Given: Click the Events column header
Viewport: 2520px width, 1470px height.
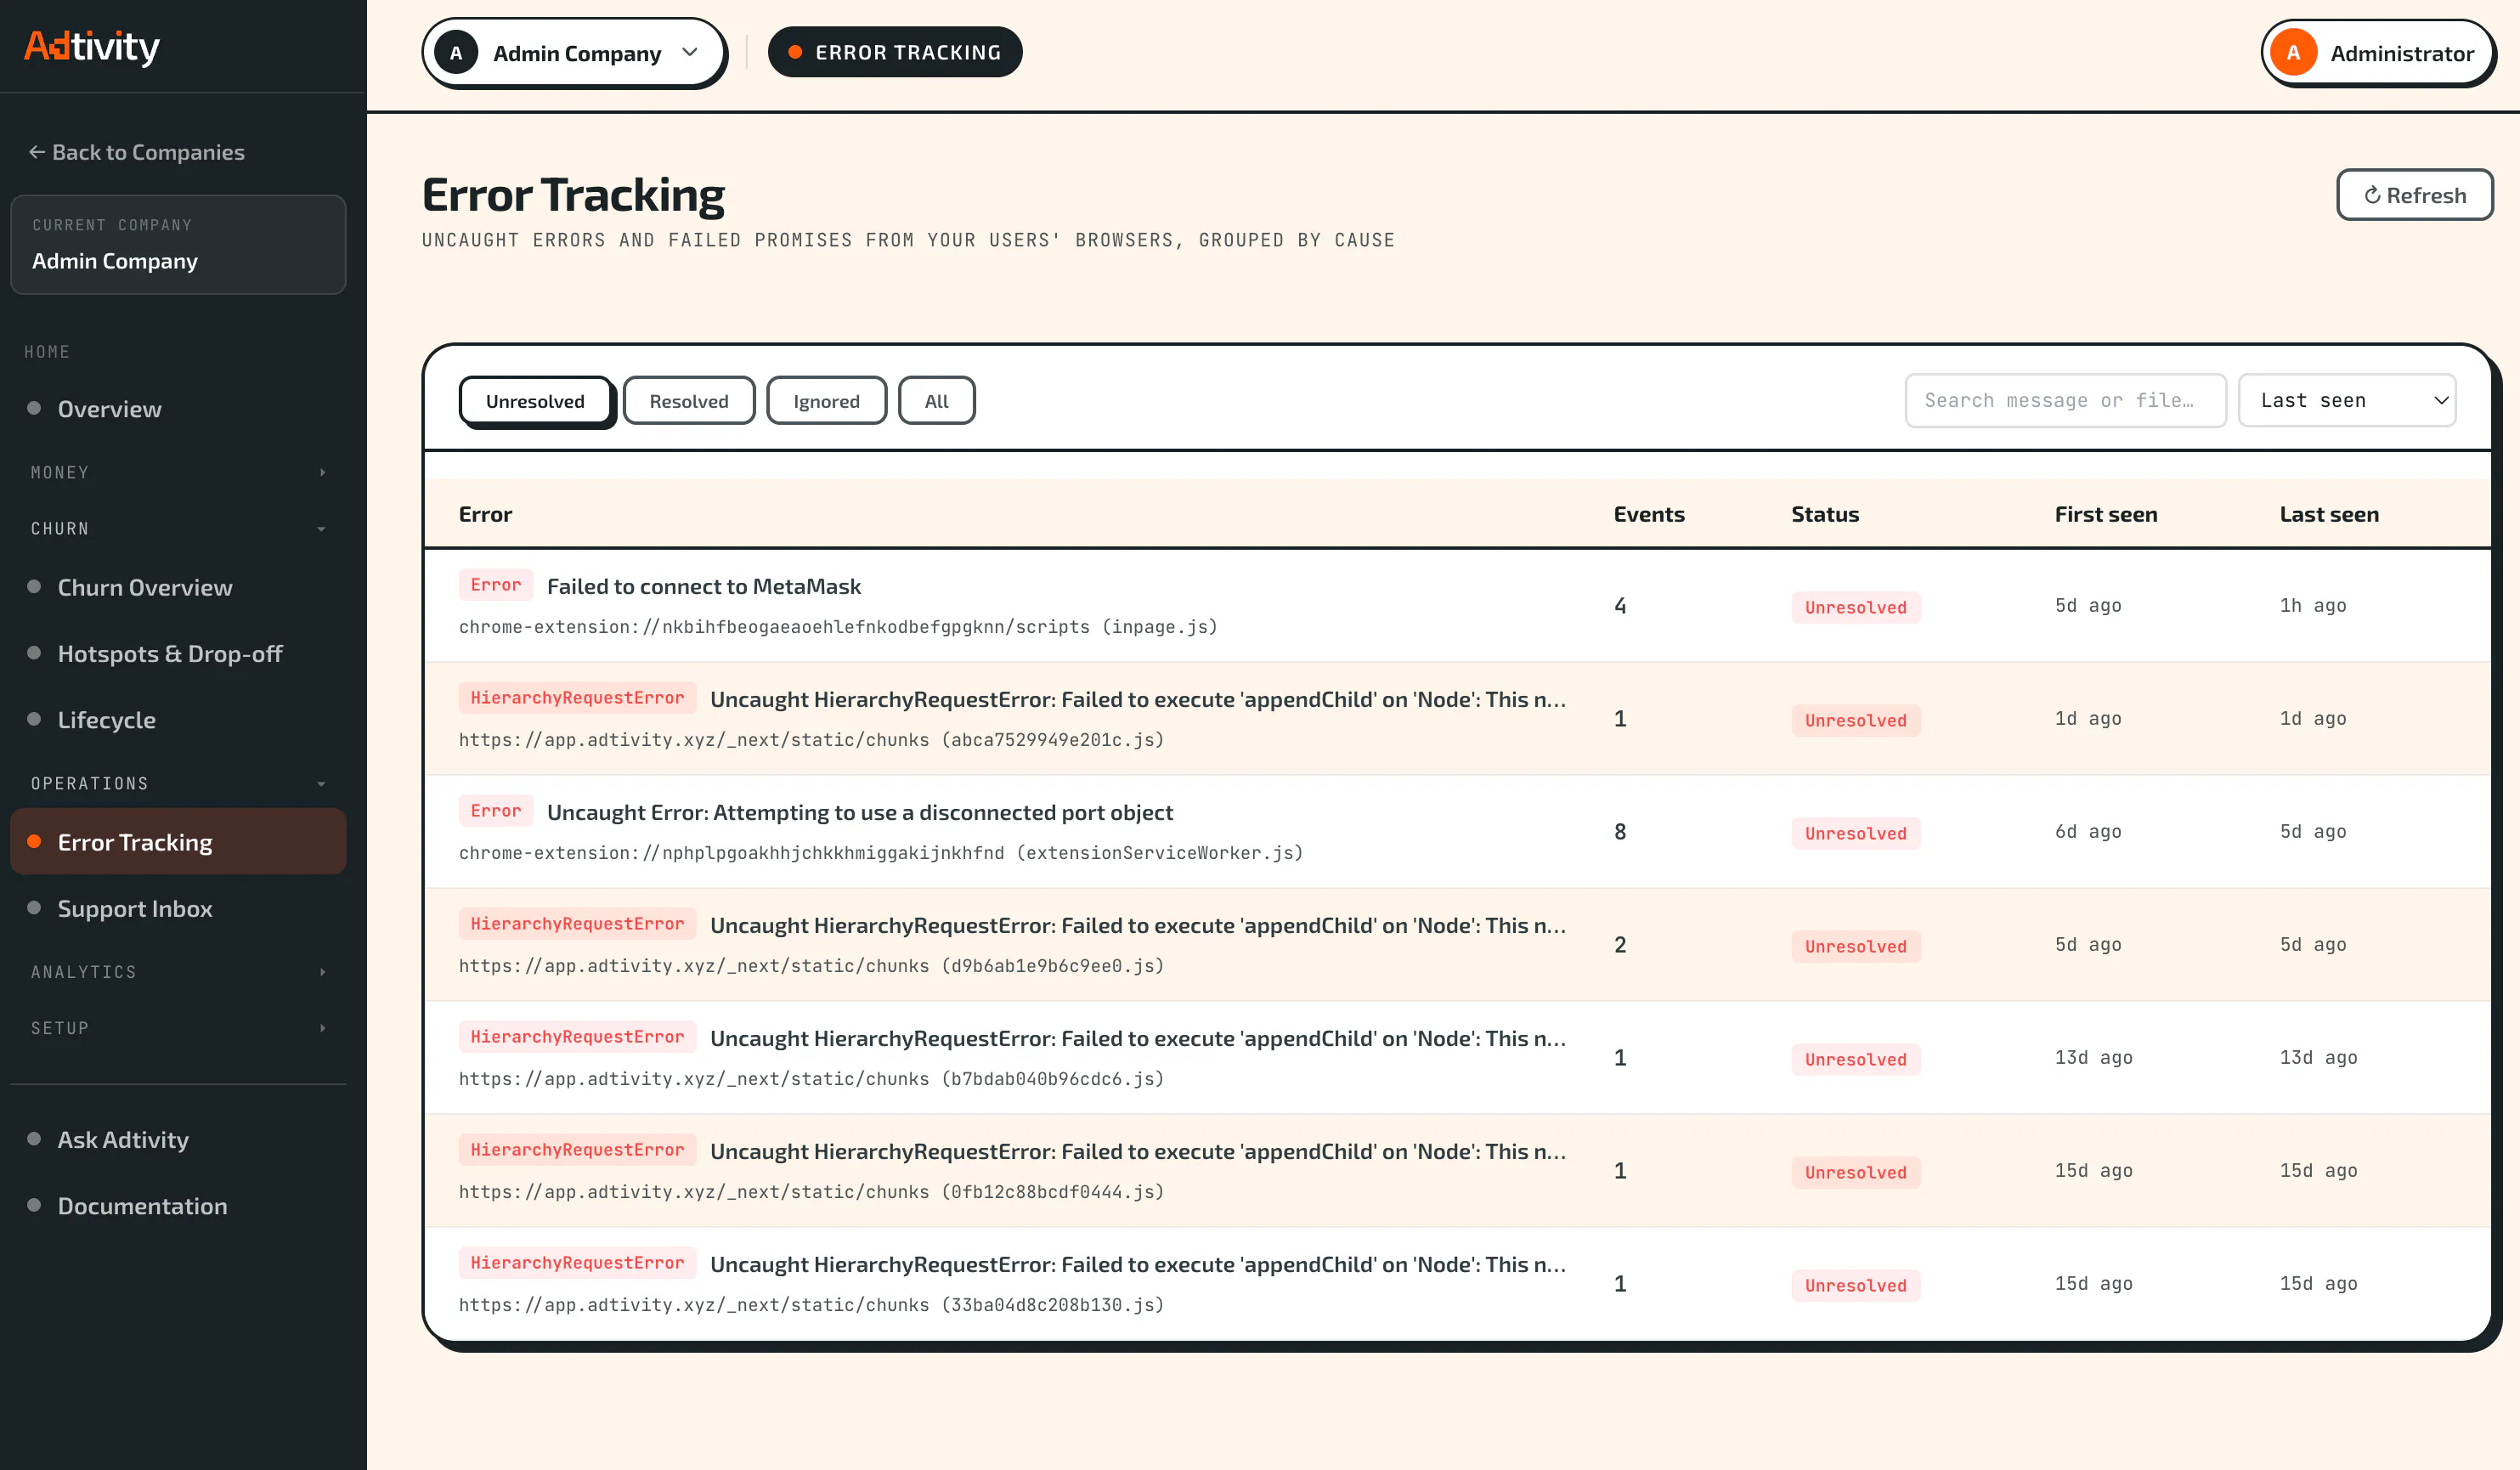Looking at the screenshot, I should pos(1648,514).
